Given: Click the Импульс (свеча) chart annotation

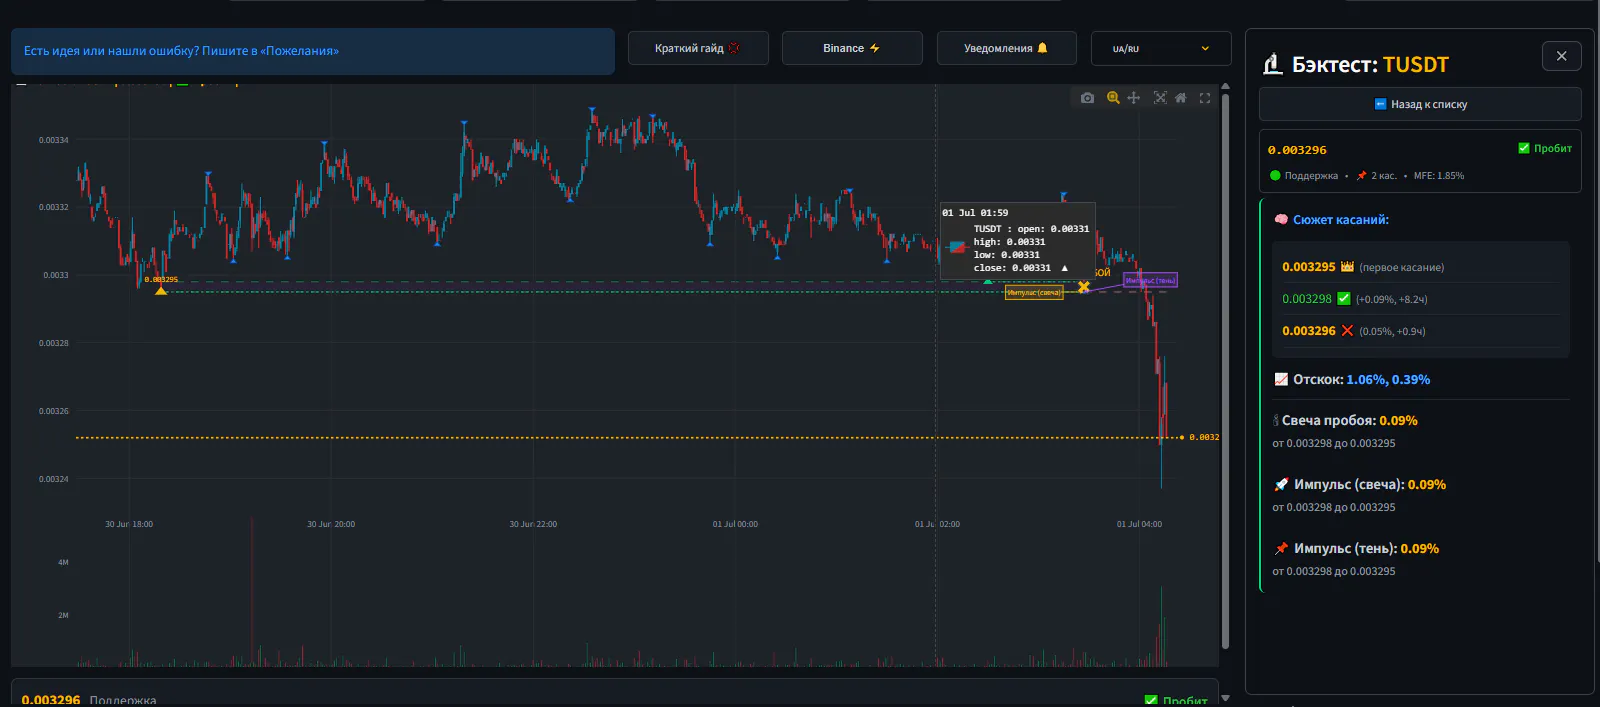Looking at the screenshot, I should (x=1034, y=293).
